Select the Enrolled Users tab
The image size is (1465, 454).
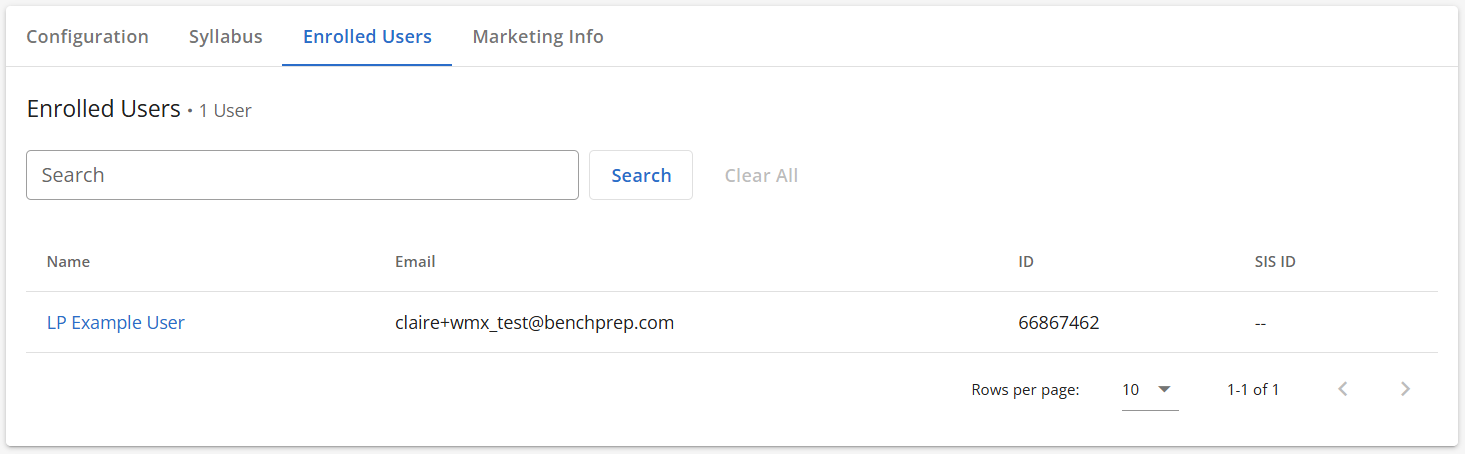pyautogui.click(x=367, y=37)
